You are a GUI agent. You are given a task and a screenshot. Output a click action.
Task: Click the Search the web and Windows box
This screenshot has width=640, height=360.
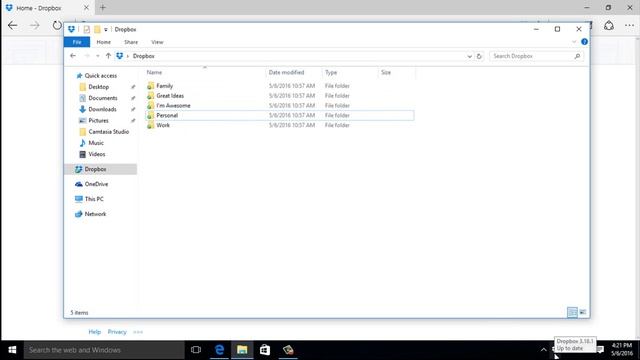pos(104,350)
